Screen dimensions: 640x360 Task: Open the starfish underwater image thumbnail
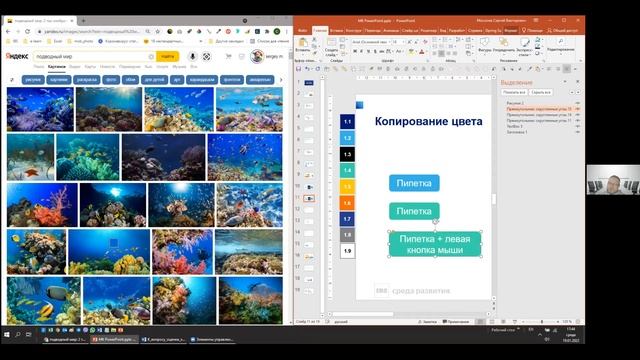pos(31,157)
